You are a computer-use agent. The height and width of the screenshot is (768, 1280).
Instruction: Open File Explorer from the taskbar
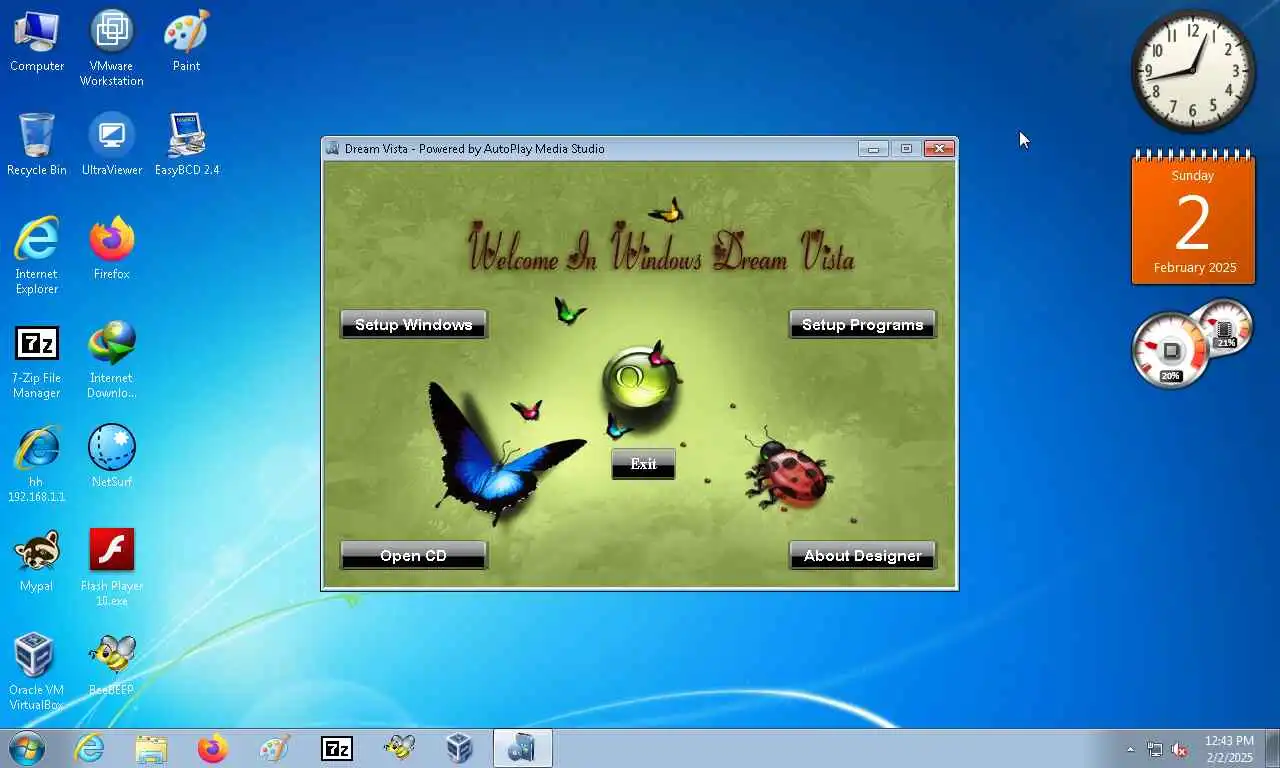click(x=151, y=748)
